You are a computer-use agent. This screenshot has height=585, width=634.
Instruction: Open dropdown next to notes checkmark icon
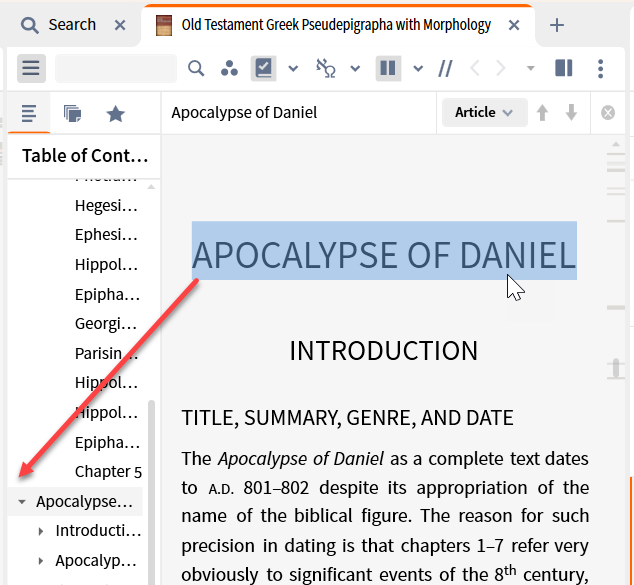pos(293,68)
